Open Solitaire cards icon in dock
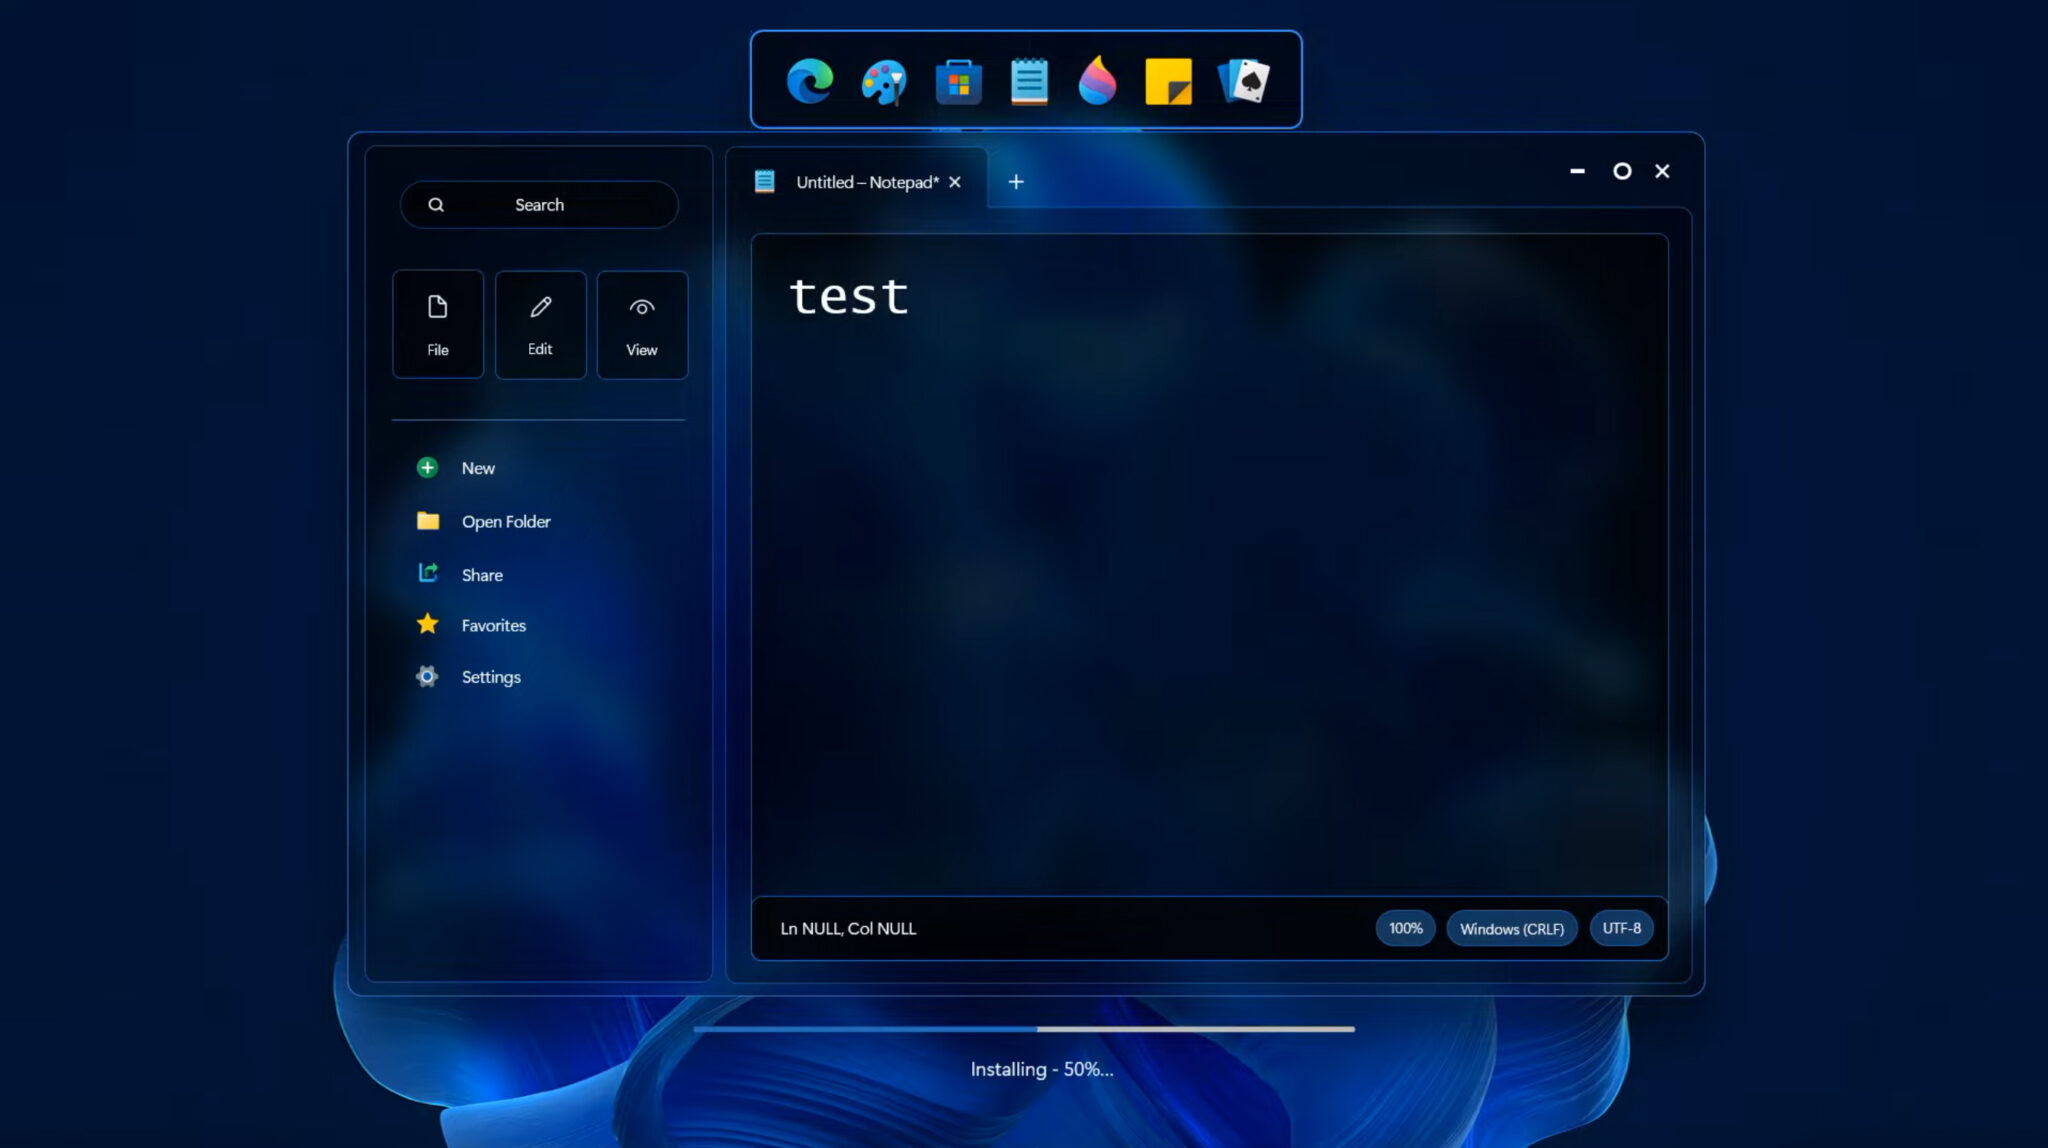This screenshot has width=2048, height=1148. tap(1244, 81)
